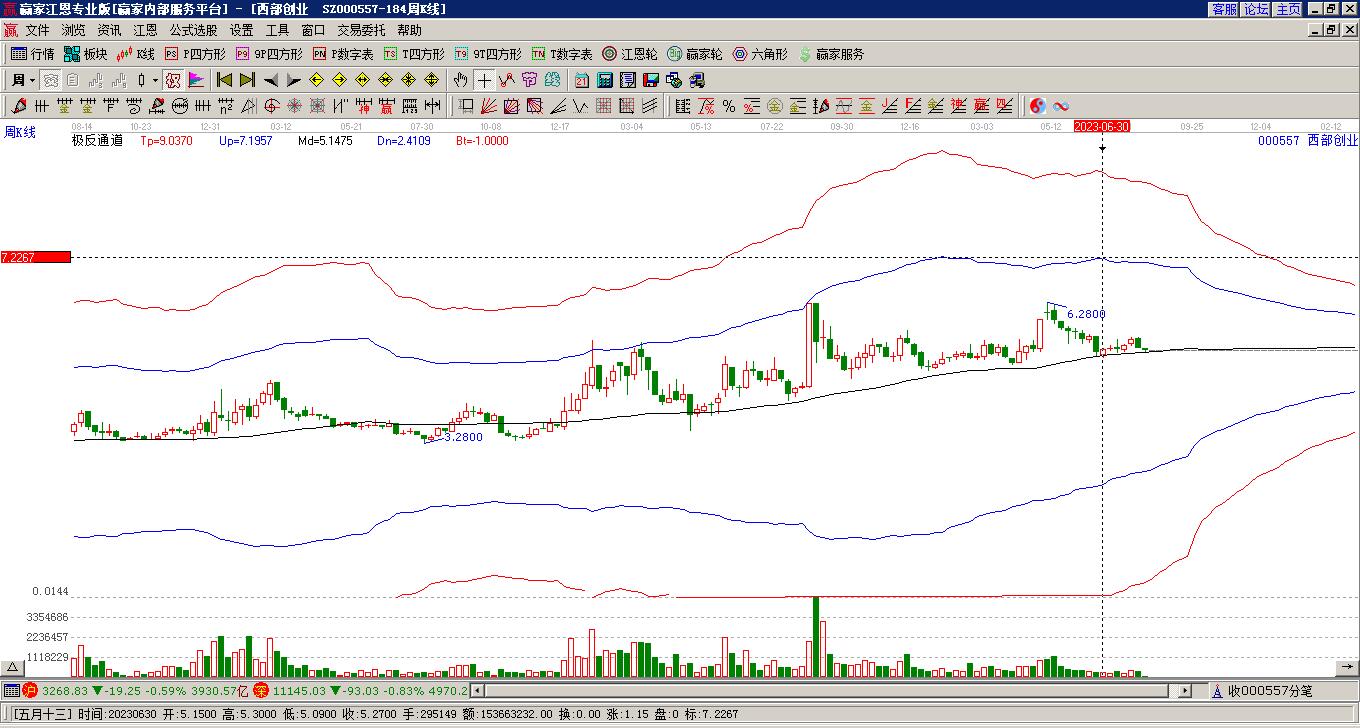This screenshot has height=728, width=1360.
Task: Click the yellow diamond left-arrow icon
Action: click(x=316, y=80)
